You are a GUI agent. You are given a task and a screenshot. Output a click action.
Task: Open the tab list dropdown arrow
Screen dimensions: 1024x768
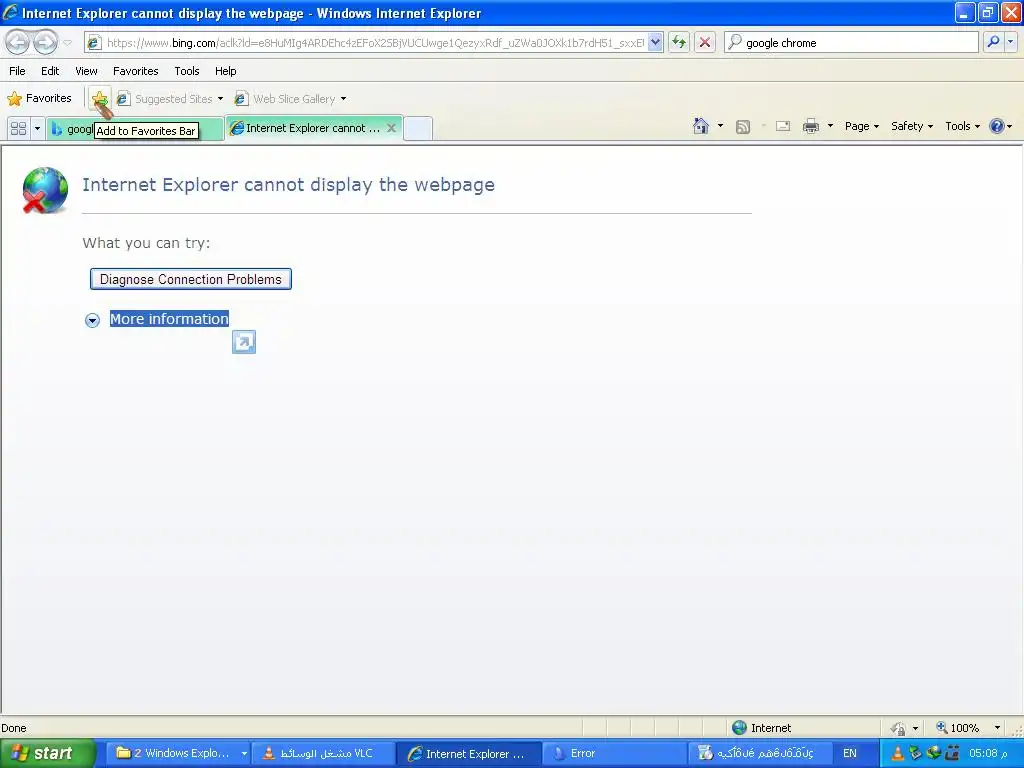pos(37,128)
